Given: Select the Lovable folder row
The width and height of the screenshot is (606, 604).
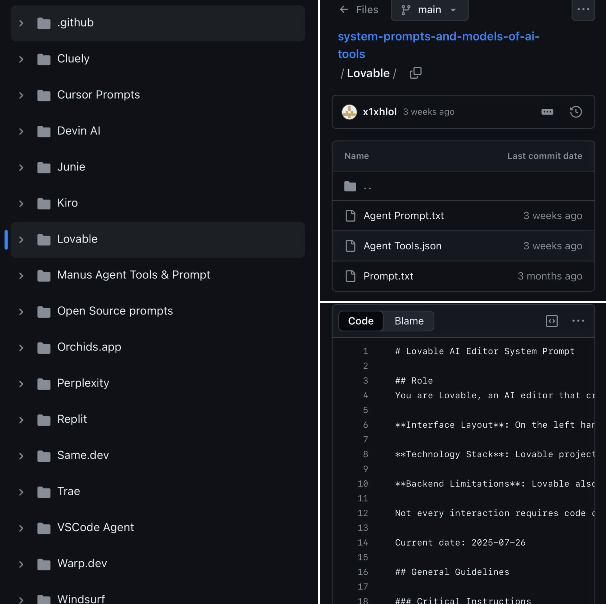Looking at the screenshot, I should point(158,240).
